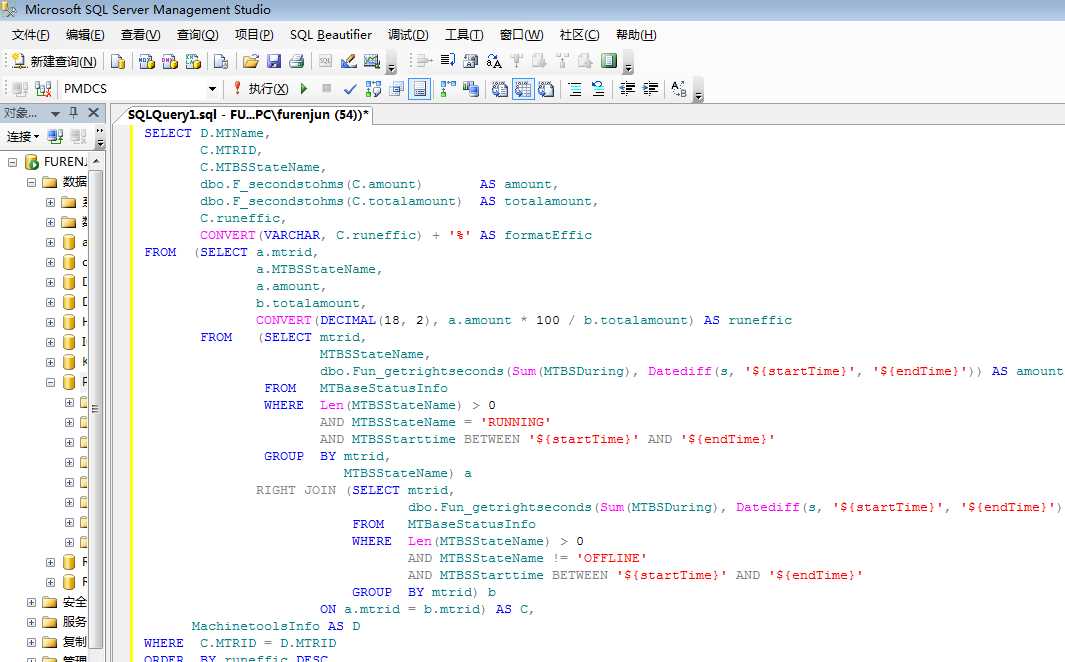This screenshot has width=1065, height=662.
Task: Collapse the FUREN server node
Action: click(x=12, y=162)
